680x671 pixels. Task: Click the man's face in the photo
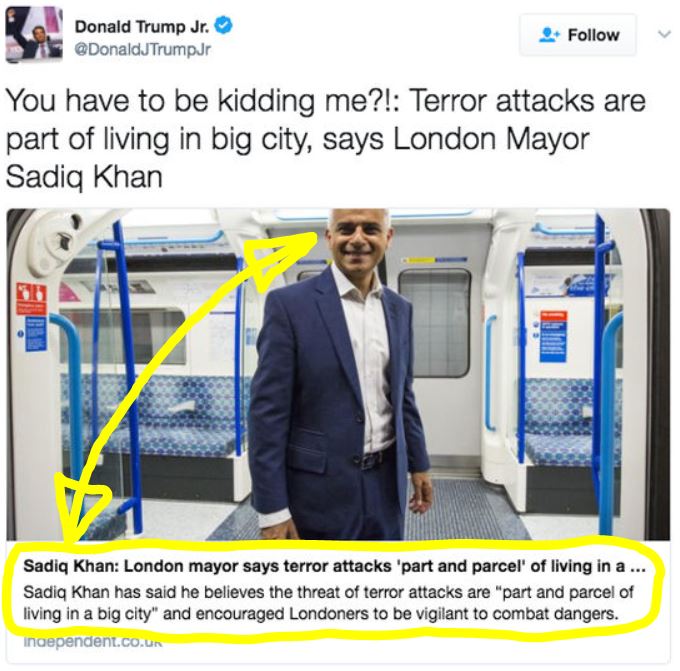(x=358, y=238)
